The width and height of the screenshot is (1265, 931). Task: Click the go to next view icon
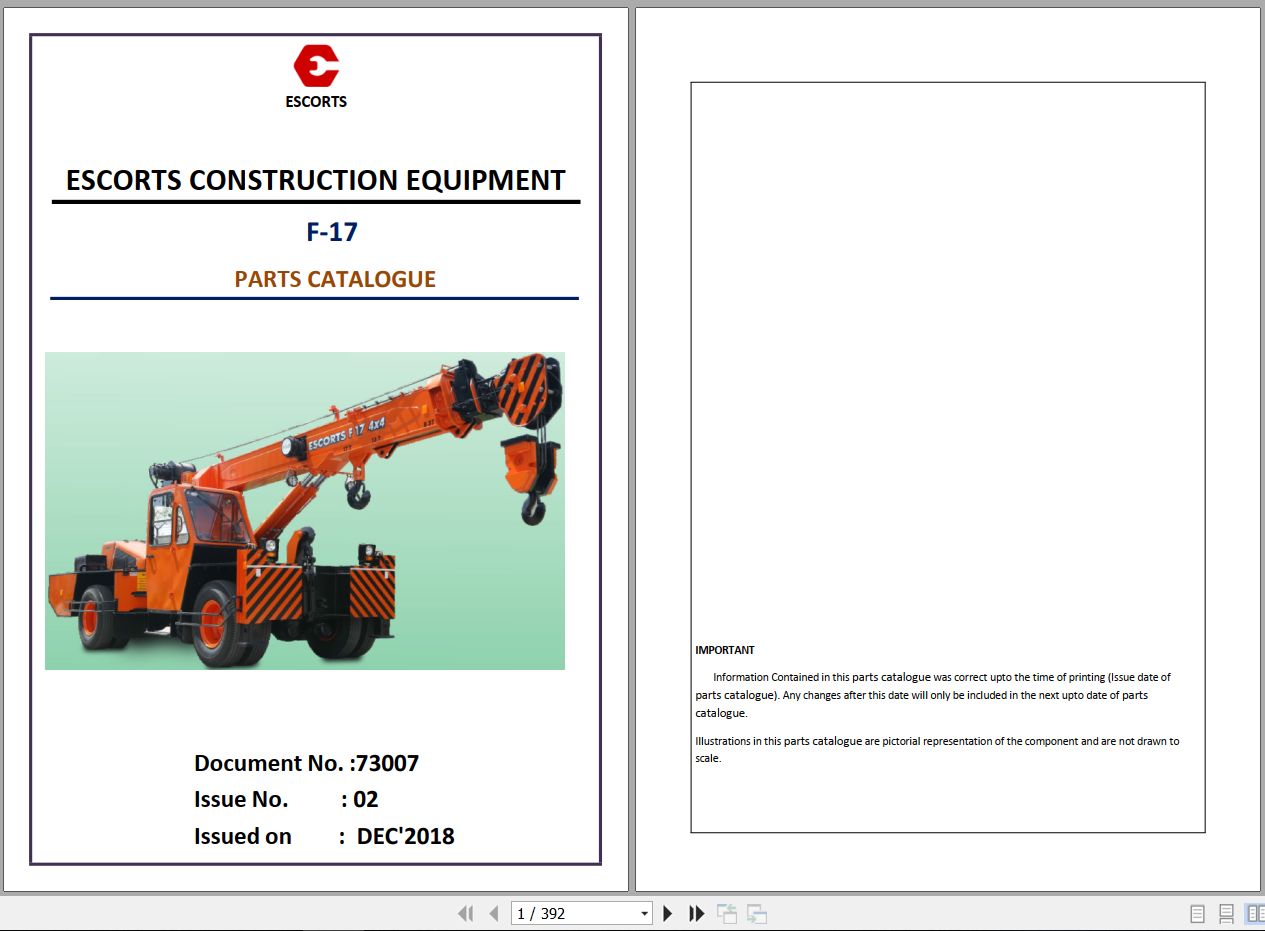click(x=757, y=913)
